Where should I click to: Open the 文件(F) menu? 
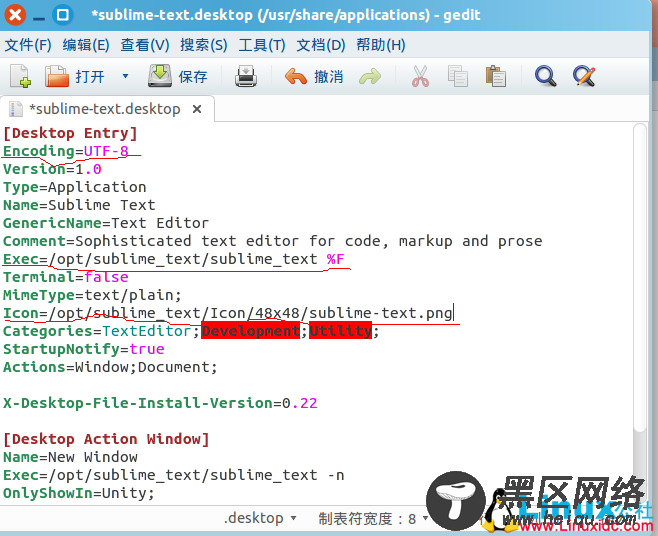(28, 44)
